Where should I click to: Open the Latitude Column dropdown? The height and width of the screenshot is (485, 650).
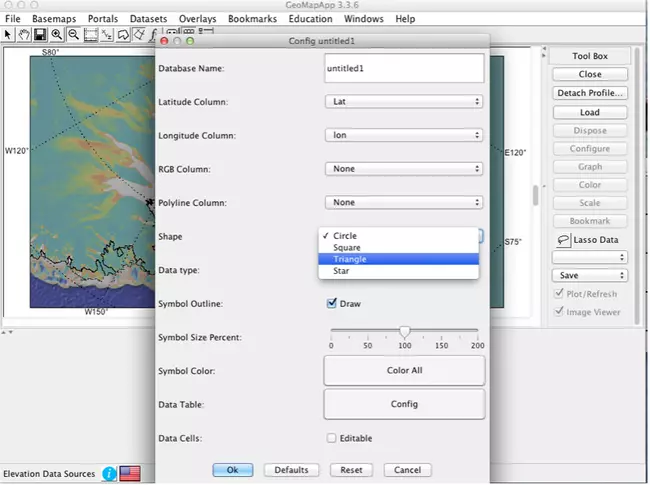[x=404, y=101]
